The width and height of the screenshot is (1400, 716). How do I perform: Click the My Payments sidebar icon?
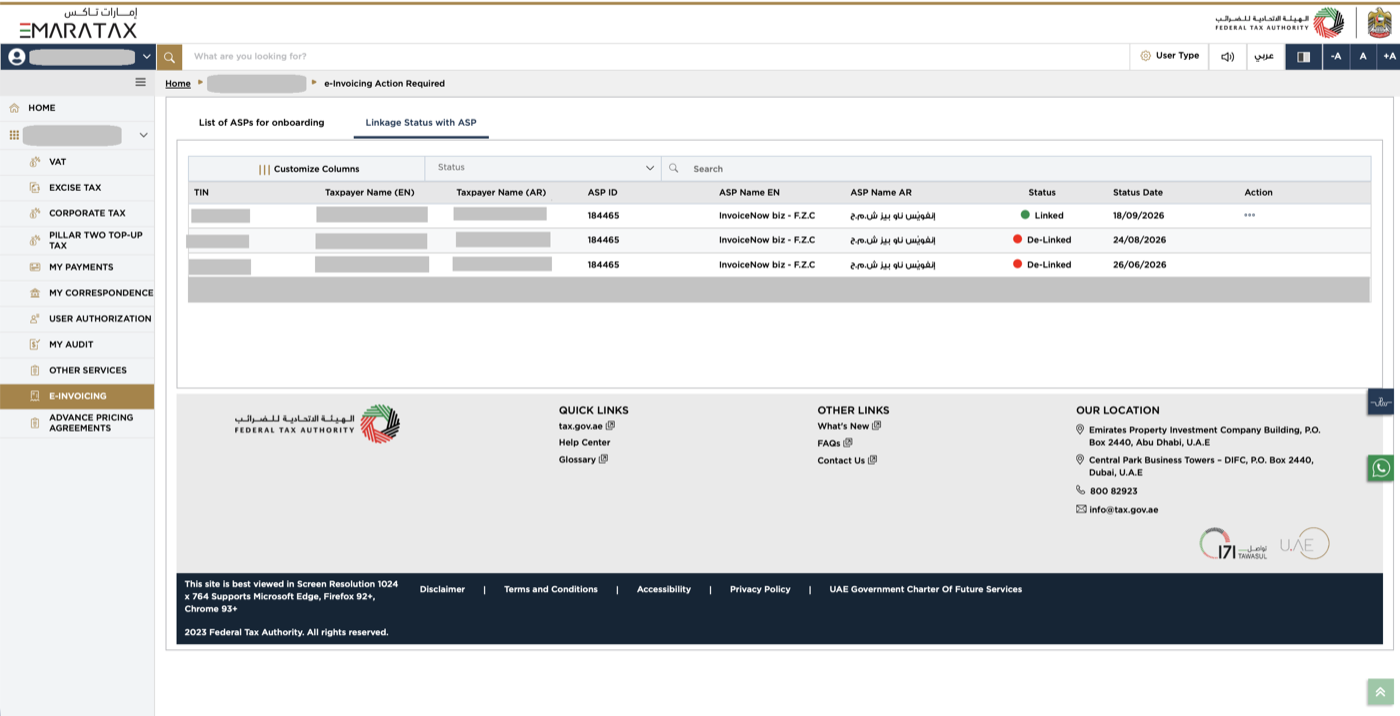[34, 267]
